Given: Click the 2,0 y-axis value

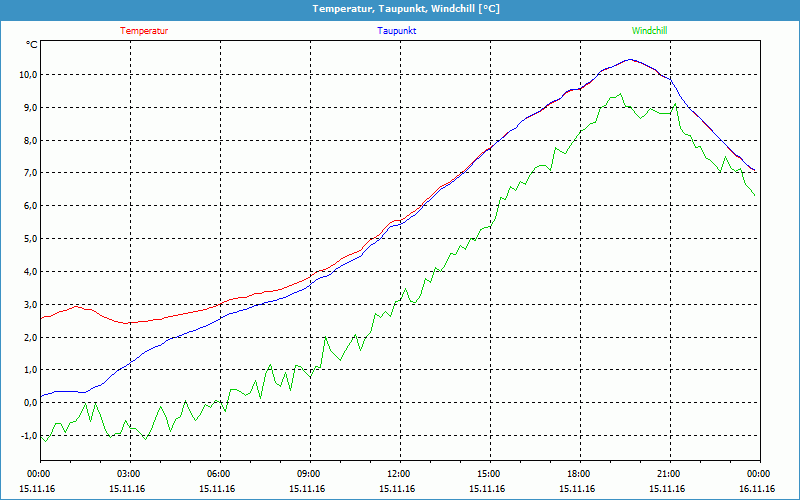Looking at the screenshot, I should coord(28,337).
